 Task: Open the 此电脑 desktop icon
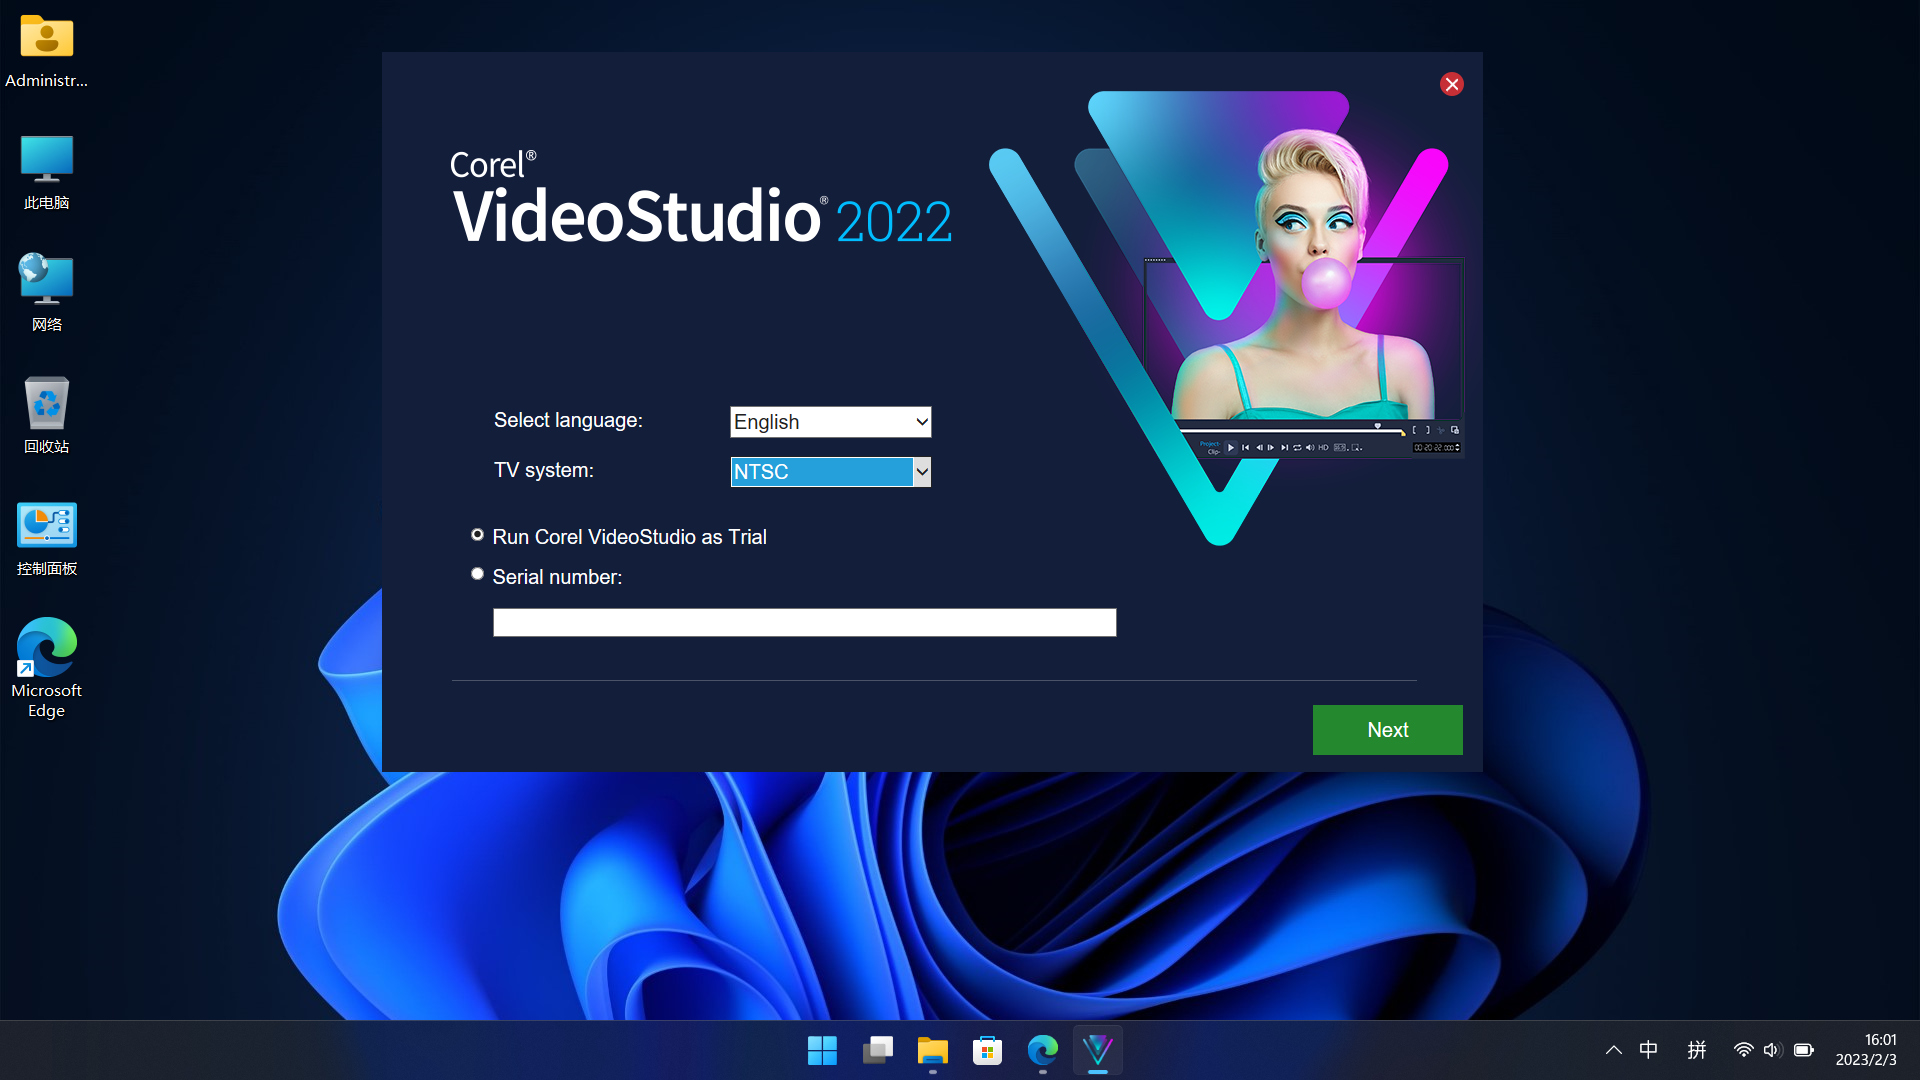46,172
